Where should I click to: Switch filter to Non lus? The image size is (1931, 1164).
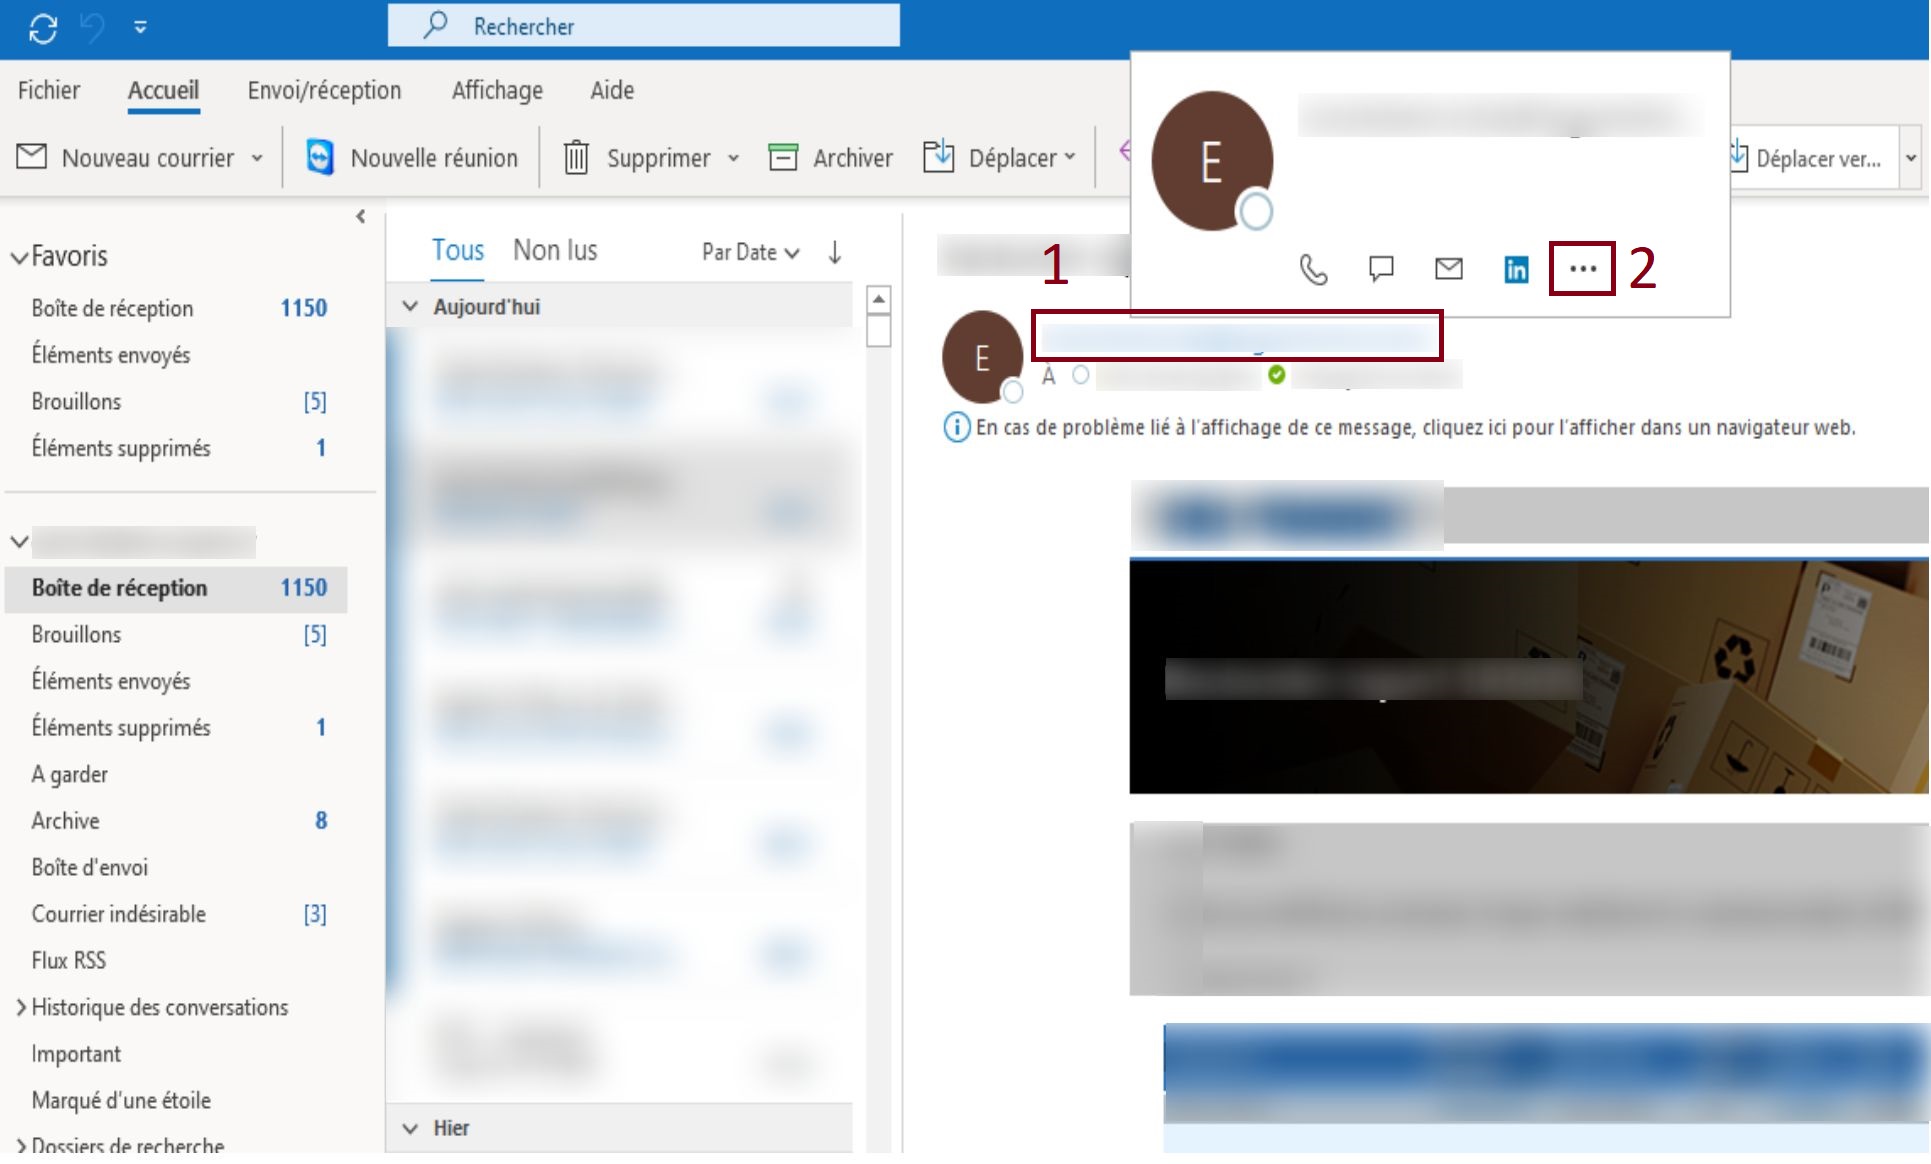point(555,250)
